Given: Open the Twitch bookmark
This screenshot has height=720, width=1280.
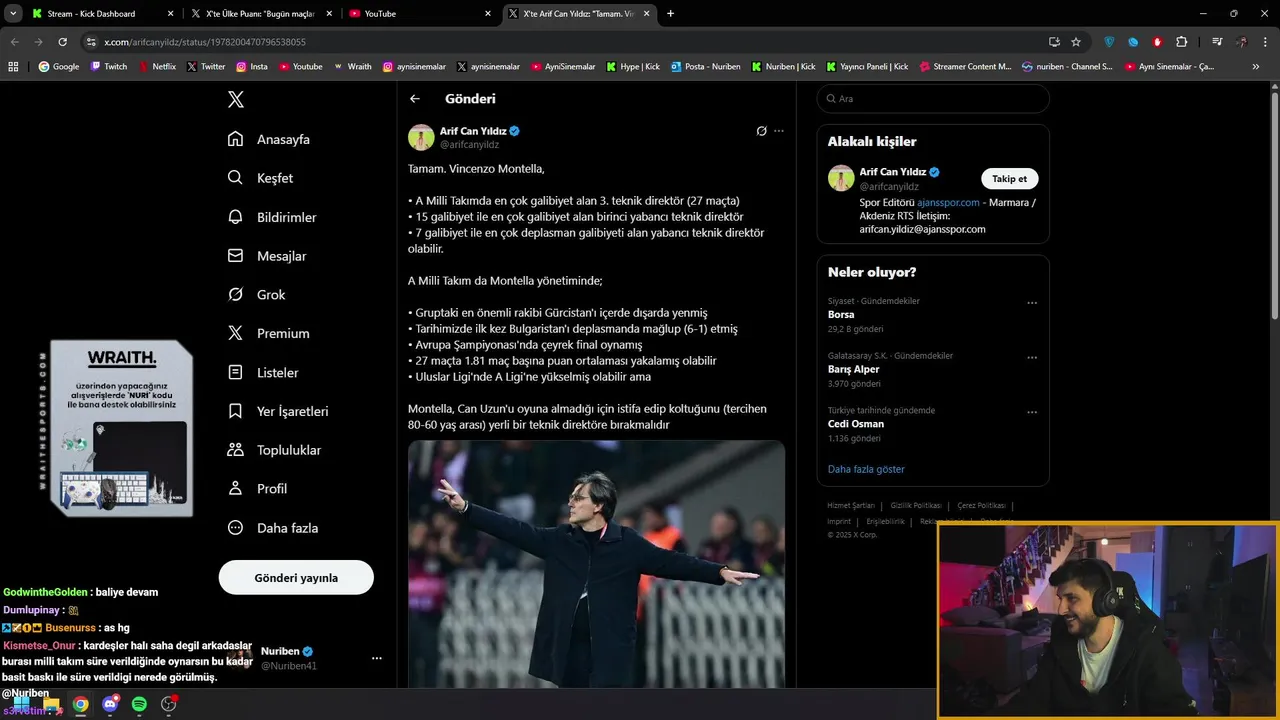Looking at the screenshot, I should 109,67.
